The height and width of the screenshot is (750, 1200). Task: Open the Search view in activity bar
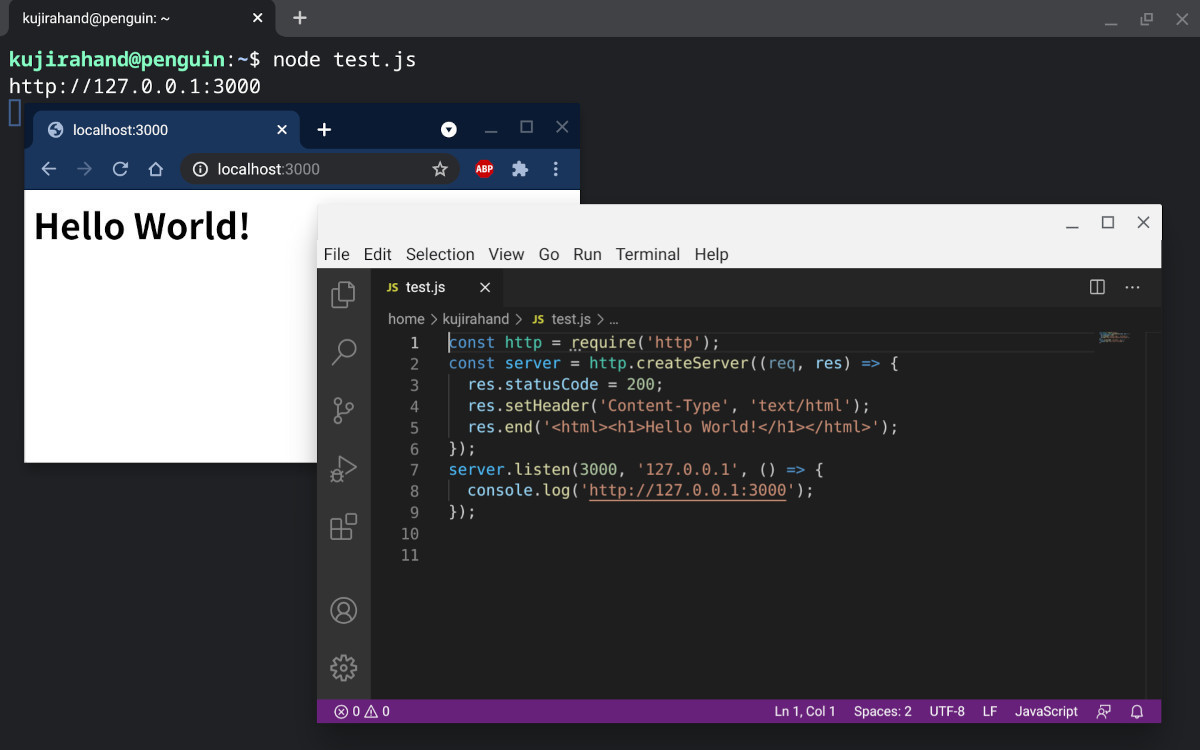[343, 352]
